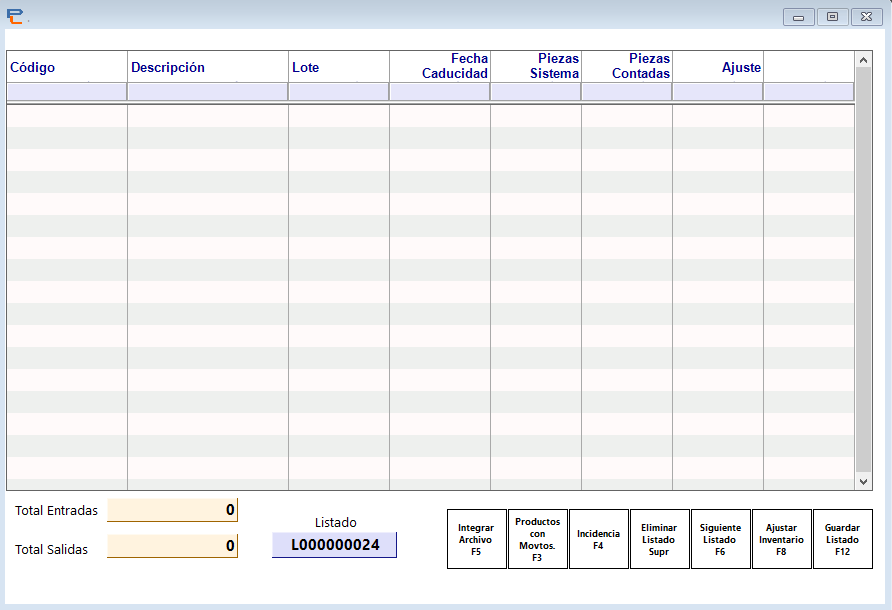This screenshot has height=610, width=892.
Task: Click the Piezas Sistema filter field
Action: tap(536, 92)
